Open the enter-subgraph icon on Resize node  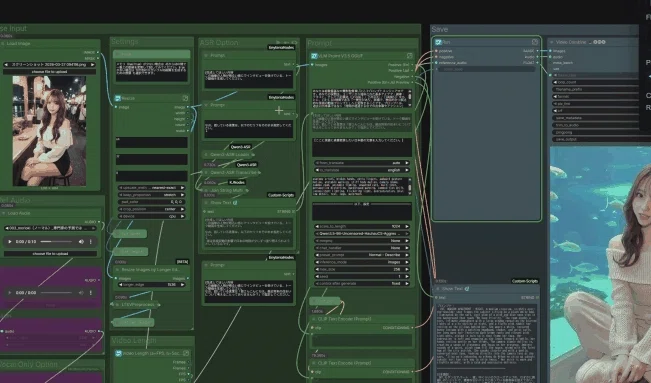tap(185, 98)
